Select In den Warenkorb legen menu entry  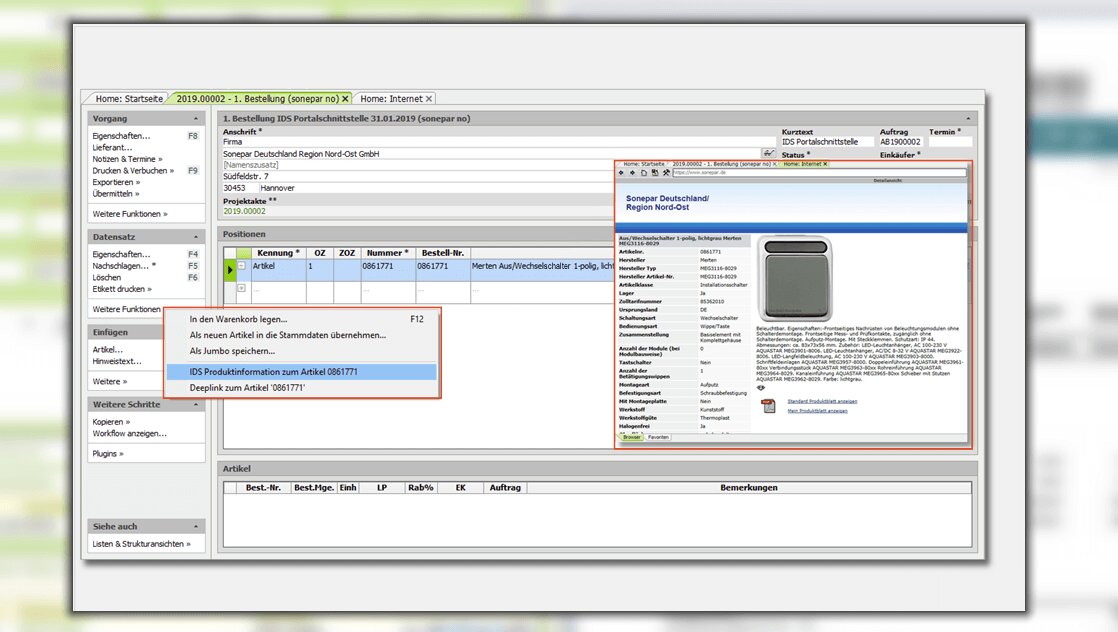click(238, 319)
